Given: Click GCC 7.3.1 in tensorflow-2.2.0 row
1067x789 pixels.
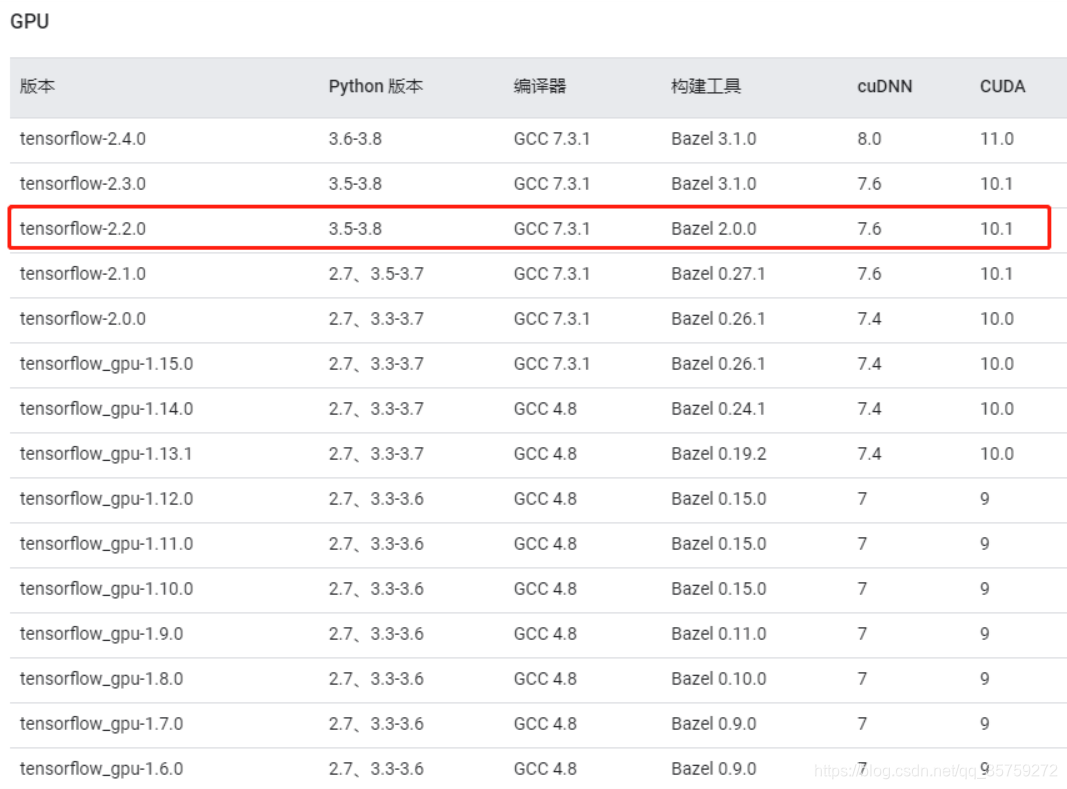Looking at the screenshot, I should tap(552, 229).
